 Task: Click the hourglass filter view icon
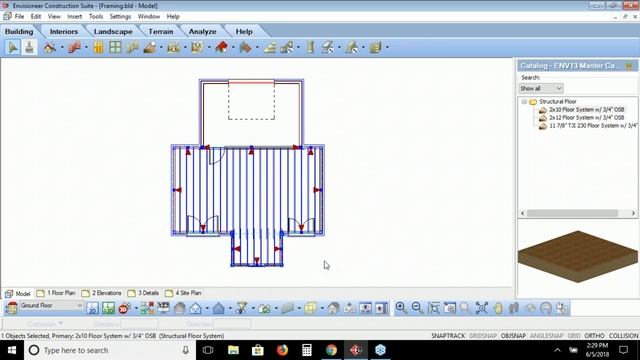click(242, 308)
